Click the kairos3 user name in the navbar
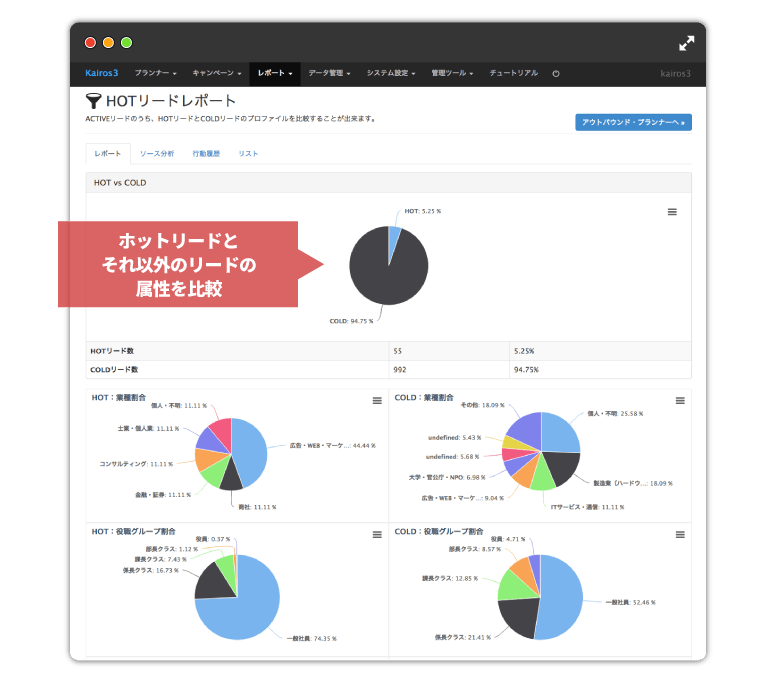780x680 pixels. pos(675,74)
